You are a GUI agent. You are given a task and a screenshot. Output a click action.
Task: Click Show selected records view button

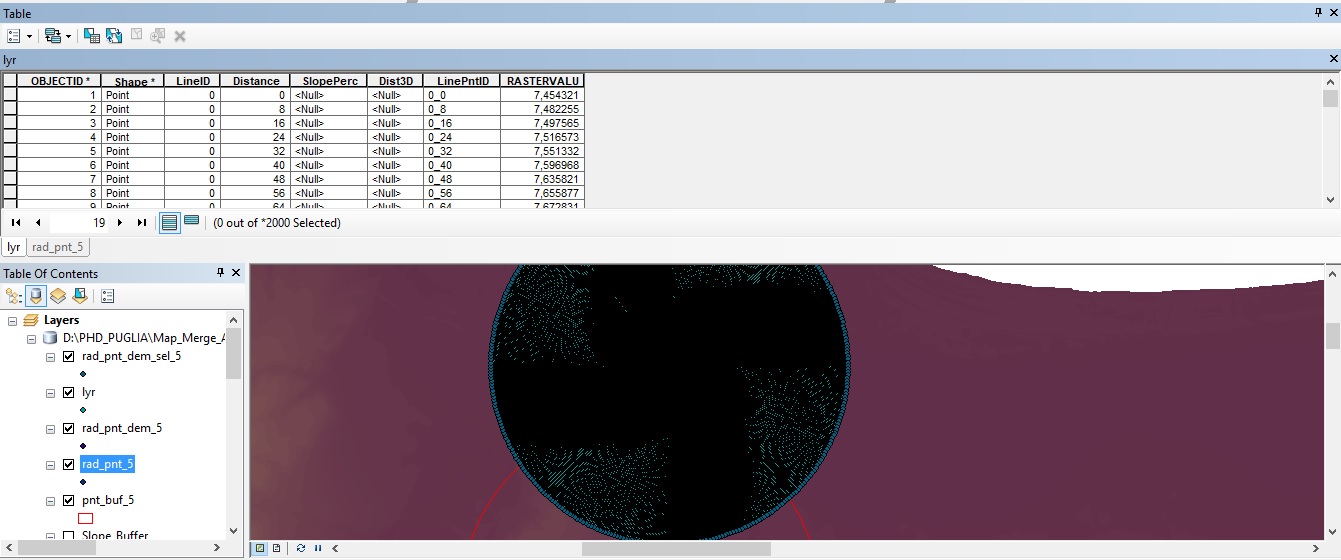click(192, 222)
